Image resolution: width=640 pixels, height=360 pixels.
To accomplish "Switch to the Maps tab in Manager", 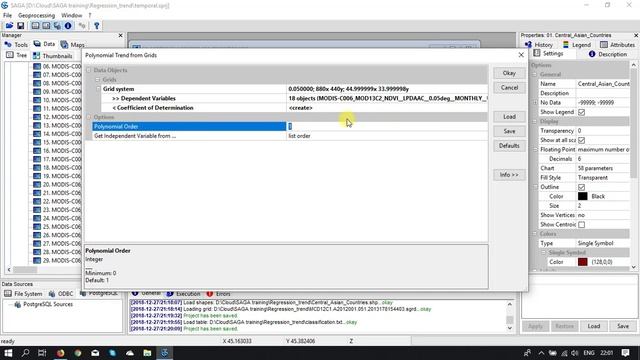I will click(x=73, y=44).
